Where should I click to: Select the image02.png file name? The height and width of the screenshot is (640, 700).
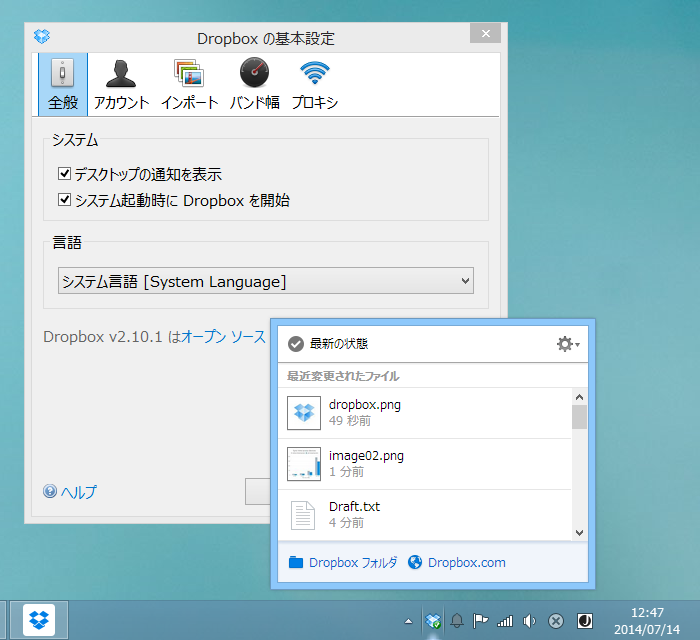[x=366, y=456]
